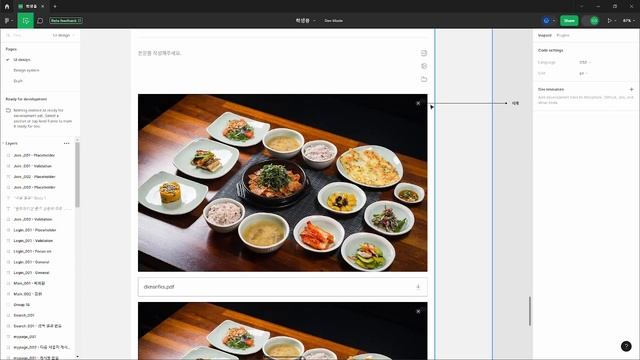This screenshot has width=640, height=360.
Task: Open the file name dropdown arrow
Action: point(314,20)
